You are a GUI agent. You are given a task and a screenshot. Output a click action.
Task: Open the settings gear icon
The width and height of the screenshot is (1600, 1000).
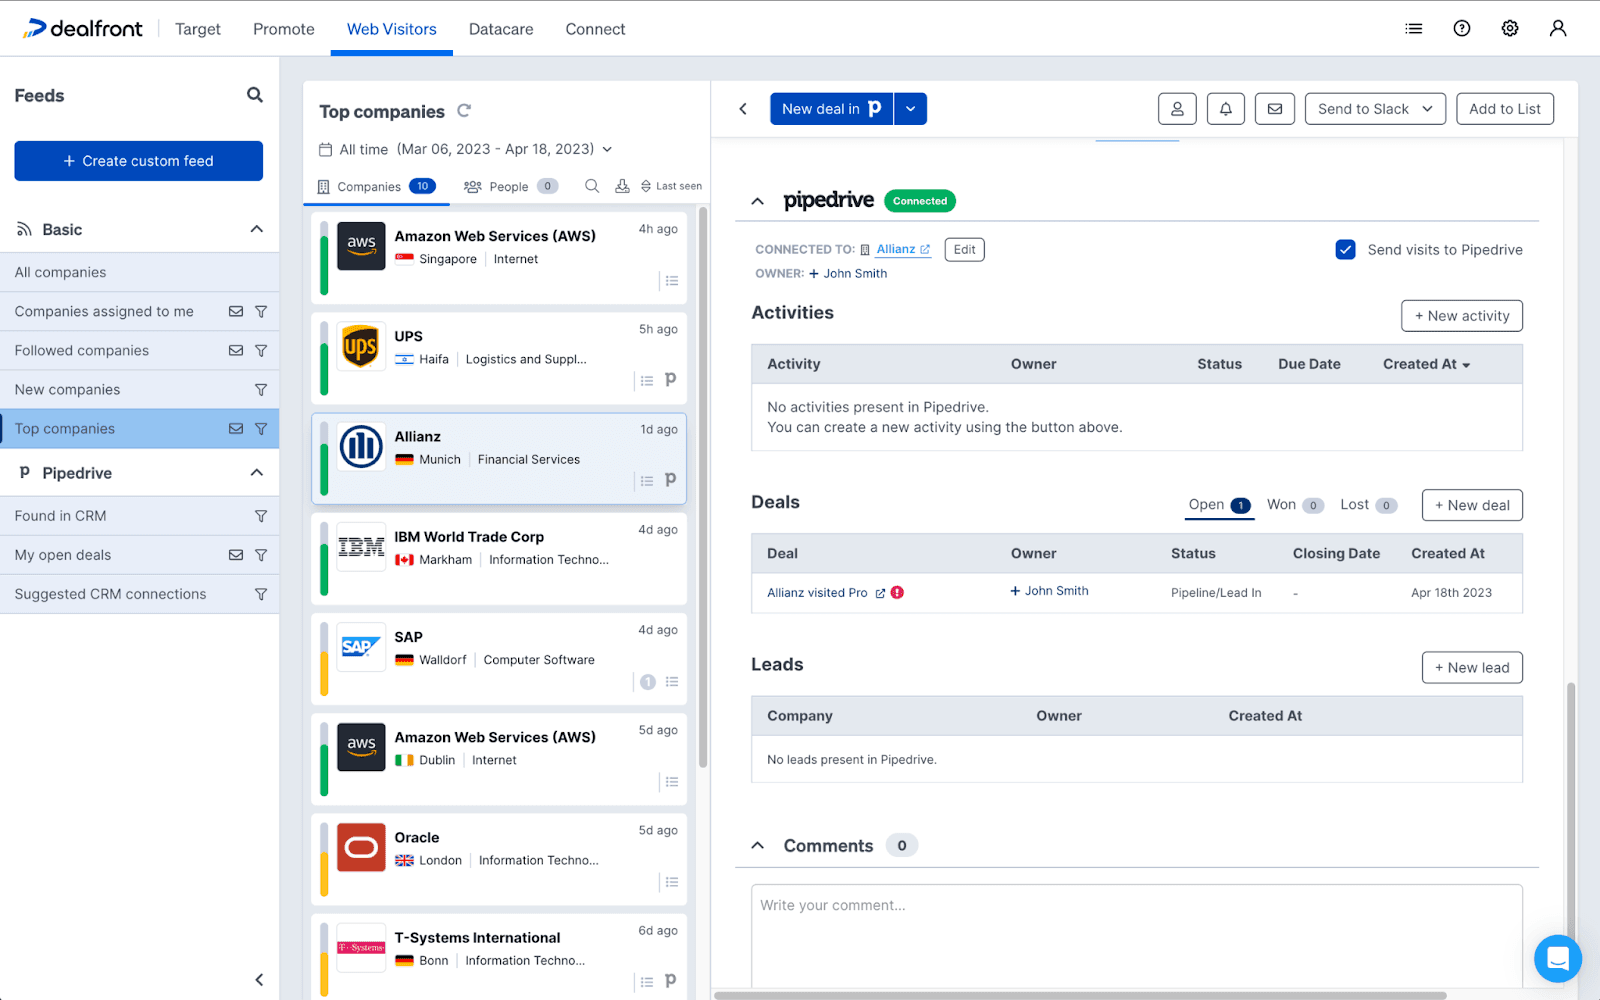(1509, 29)
